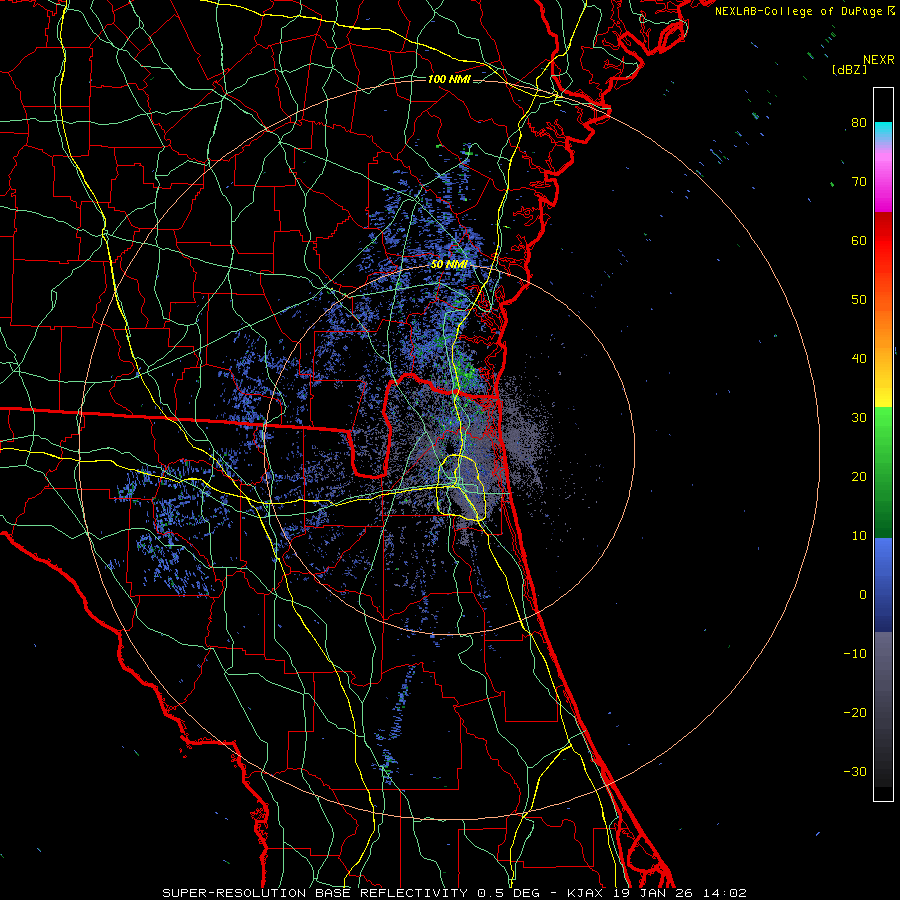
Task: Click the -30 value on the dBZ scale
Action: pyautogui.click(x=855, y=772)
